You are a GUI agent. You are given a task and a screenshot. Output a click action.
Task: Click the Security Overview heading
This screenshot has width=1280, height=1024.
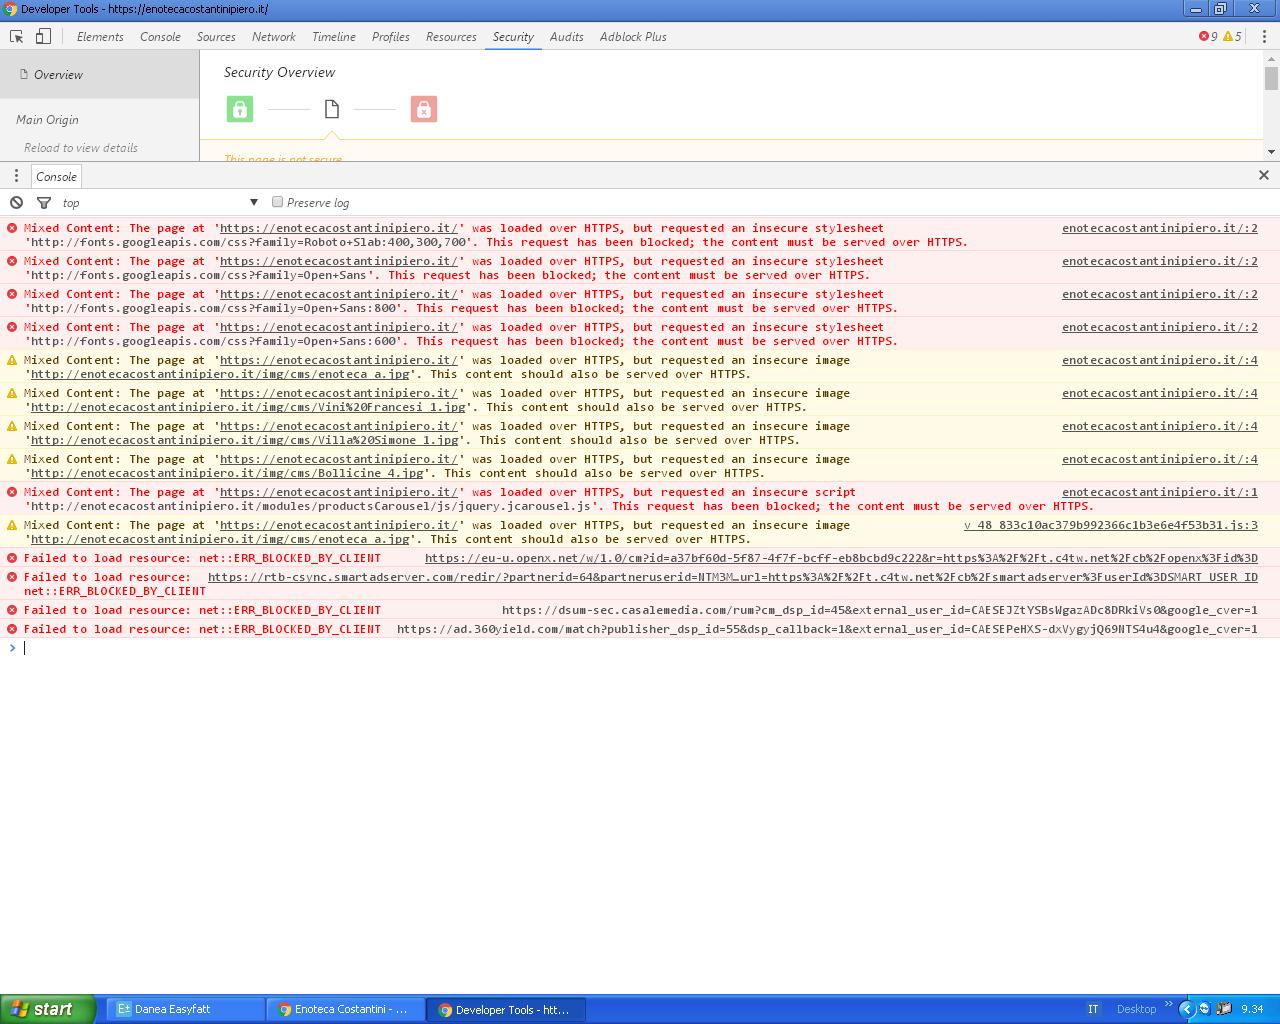click(280, 73)
